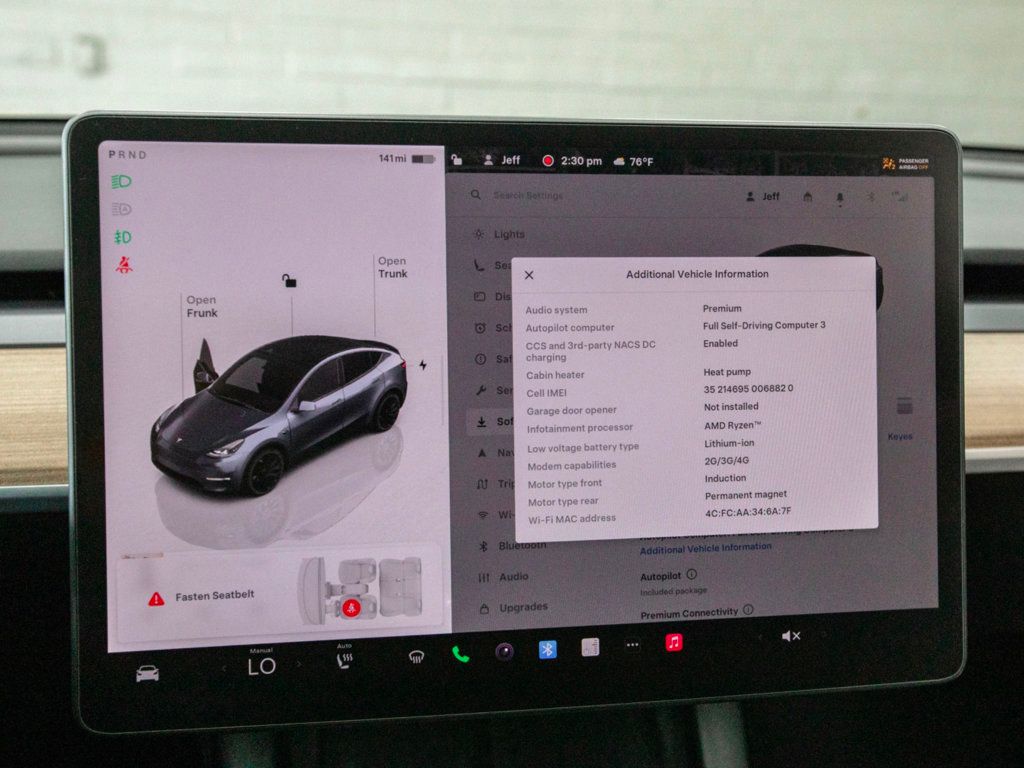Tap the HomeLink garage icon in the settings header
Viewport: 1024px width, 768px height.
point(808,197)
